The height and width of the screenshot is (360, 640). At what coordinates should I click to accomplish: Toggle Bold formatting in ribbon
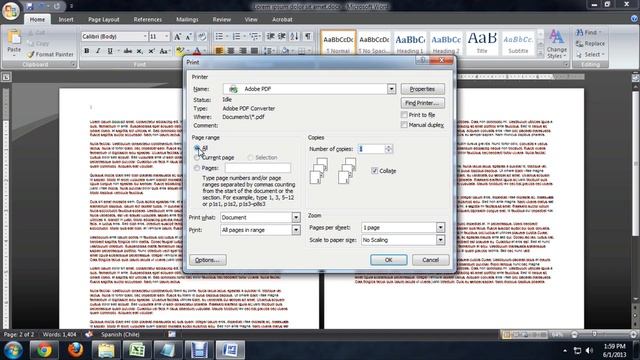[87, 51]
